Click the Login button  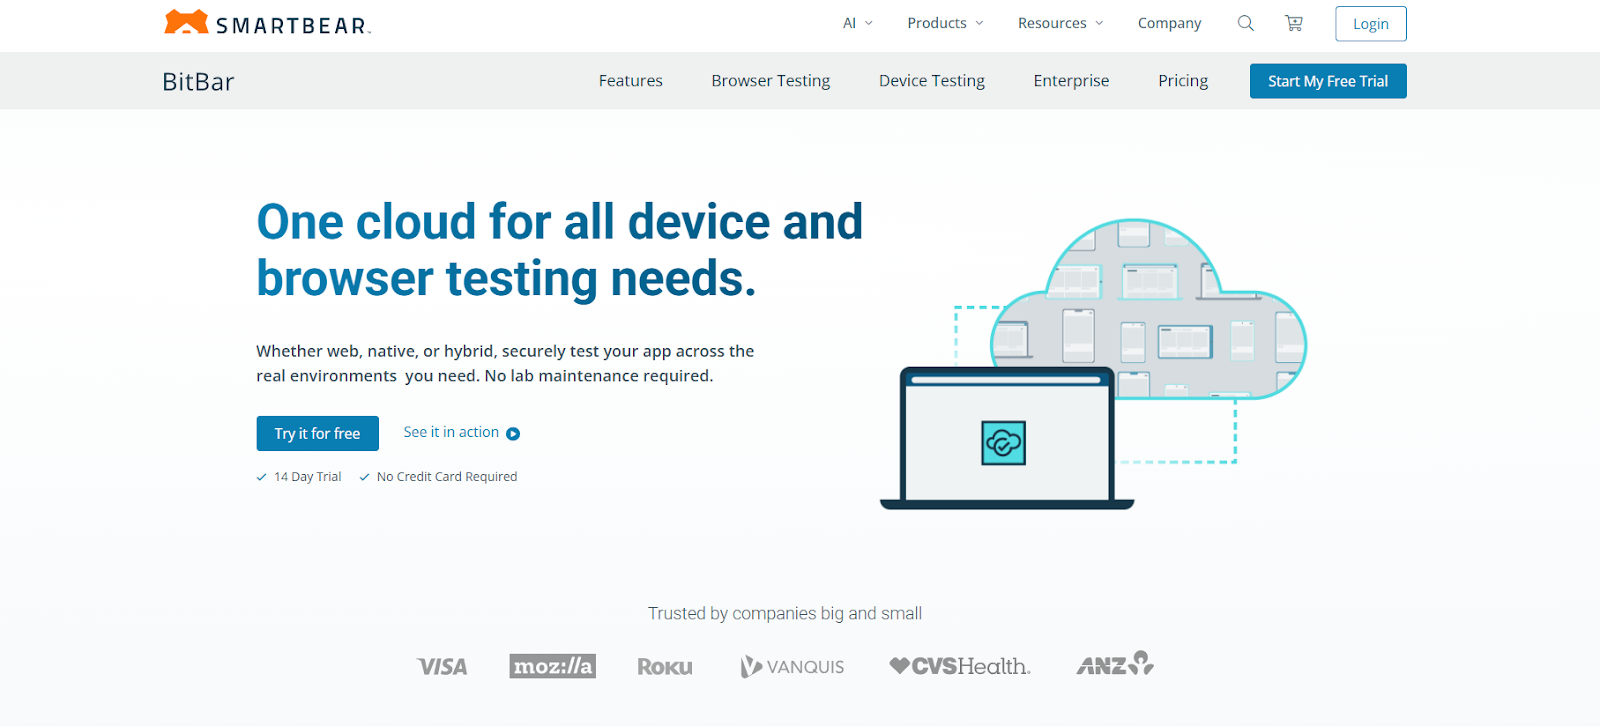[1370, 24]
